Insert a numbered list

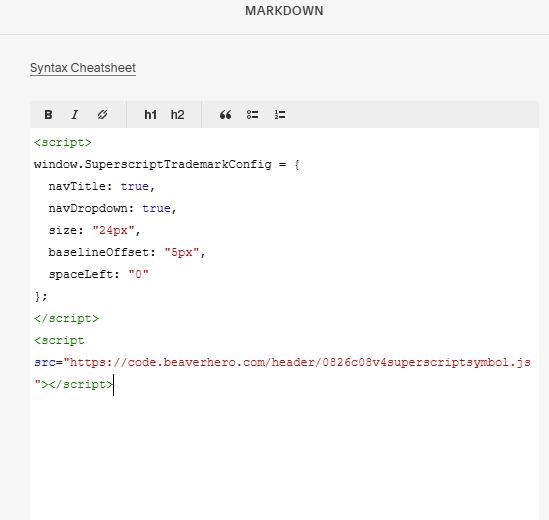click(x=280, y=115)
